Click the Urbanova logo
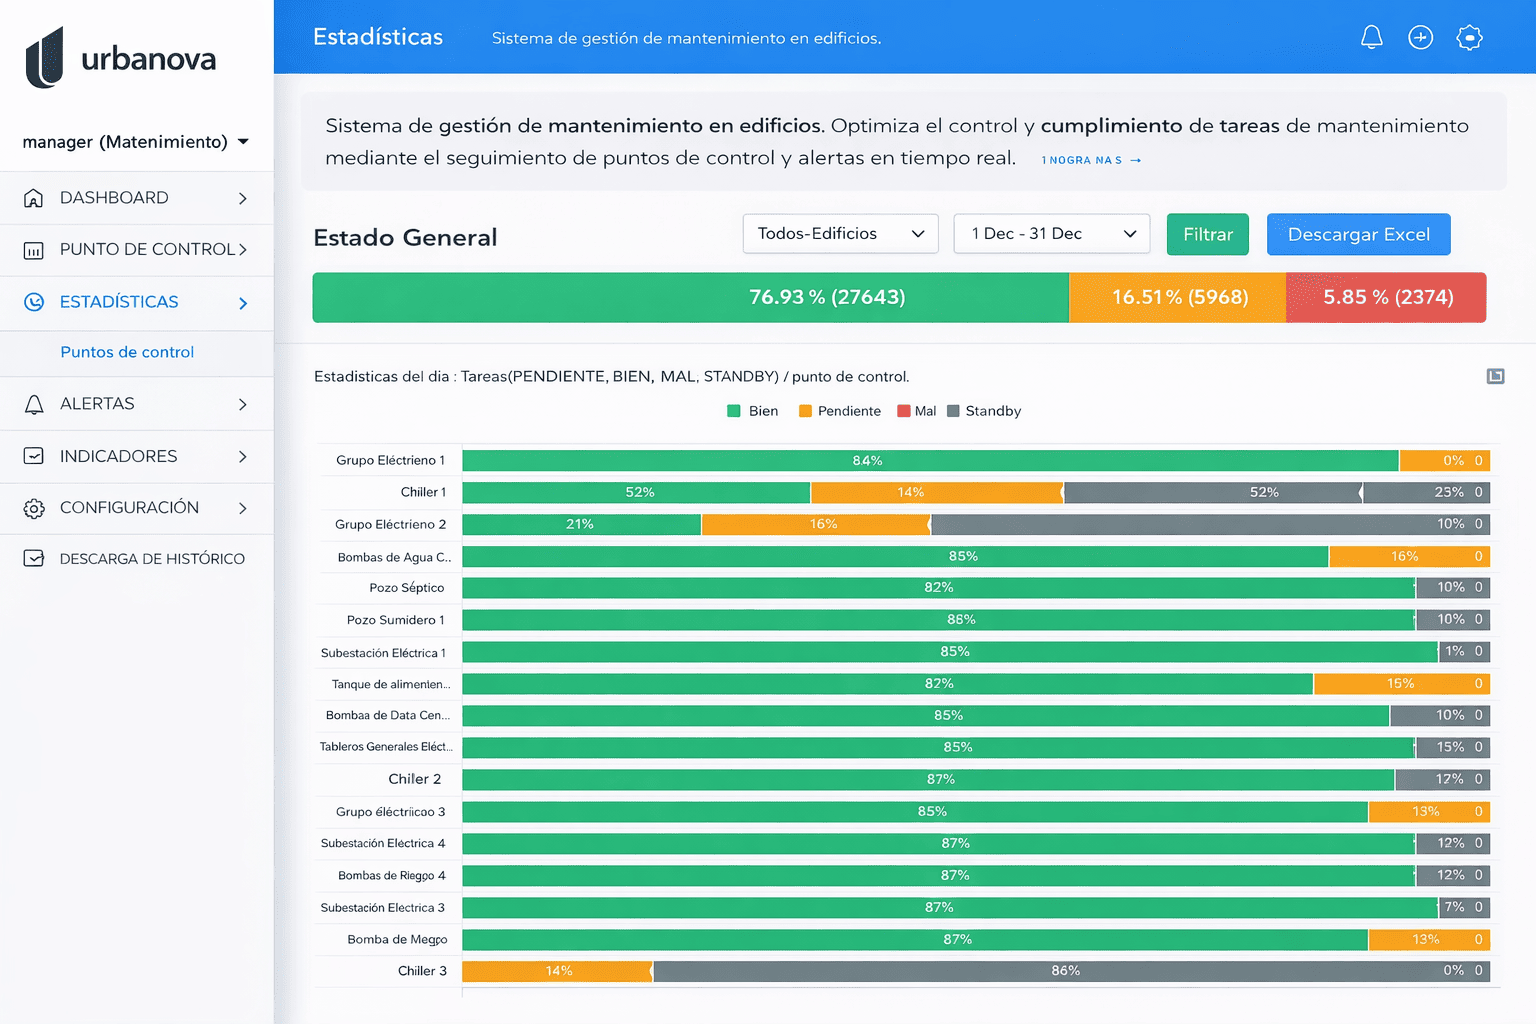This screenshot has width=1536, height=1024. 121,58
